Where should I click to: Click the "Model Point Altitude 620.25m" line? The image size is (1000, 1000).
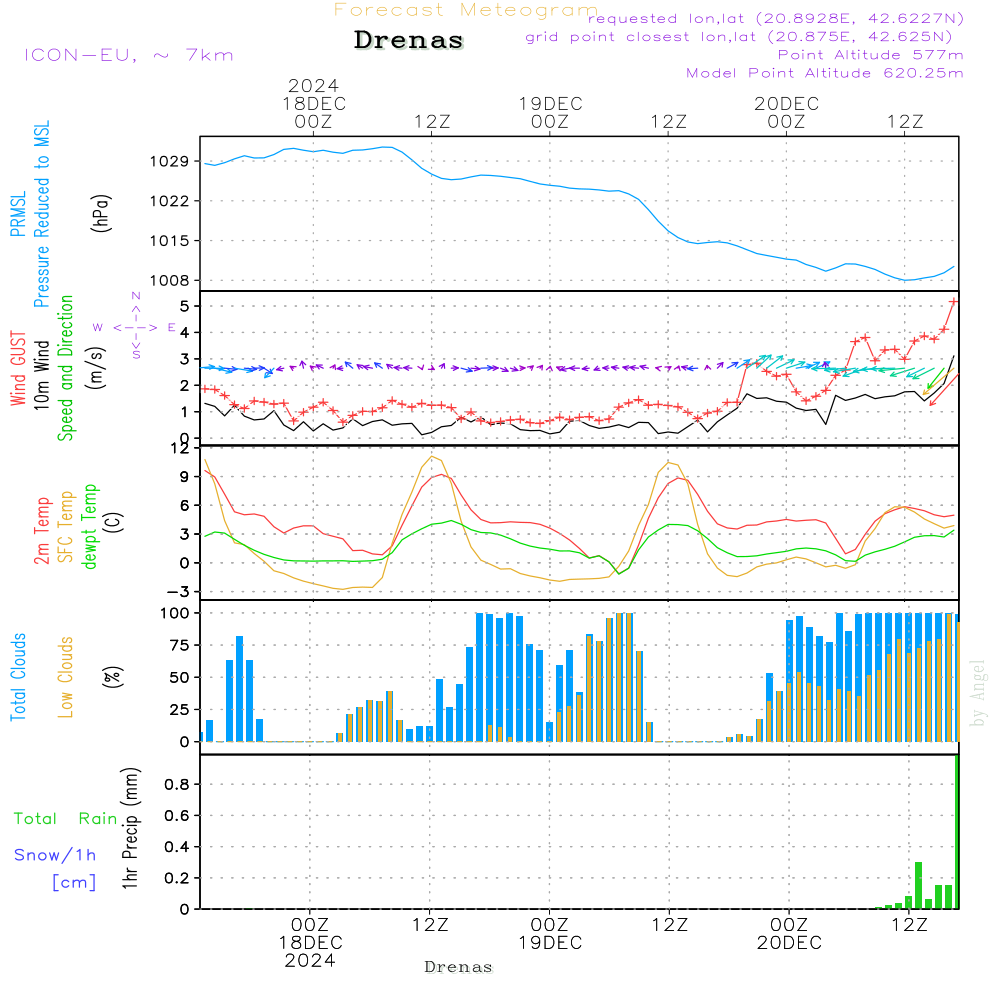click(x=824, y=73)
